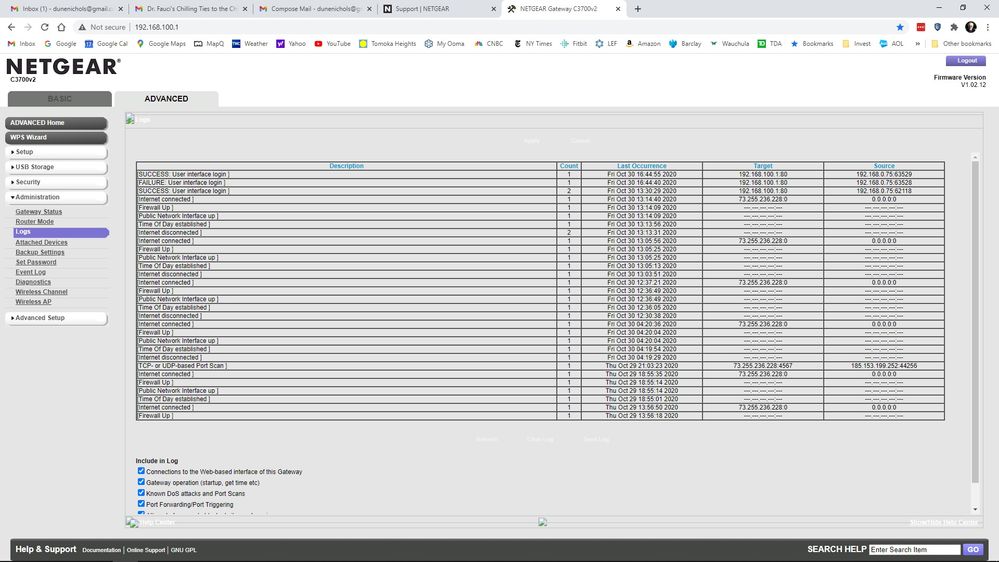Toggle Gateway operation checkbox
This screenshot has width=999, height=562.
[x=141, y=482]
